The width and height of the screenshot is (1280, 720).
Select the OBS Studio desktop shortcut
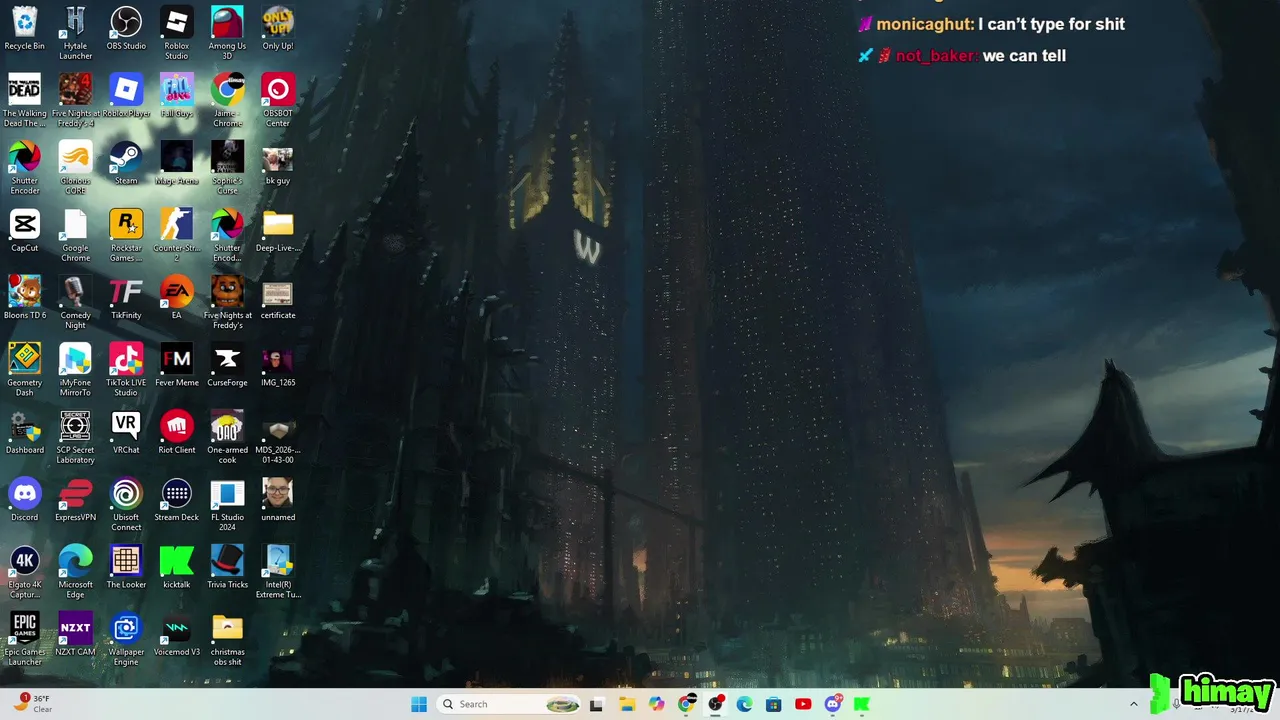(x=126, y=28)
